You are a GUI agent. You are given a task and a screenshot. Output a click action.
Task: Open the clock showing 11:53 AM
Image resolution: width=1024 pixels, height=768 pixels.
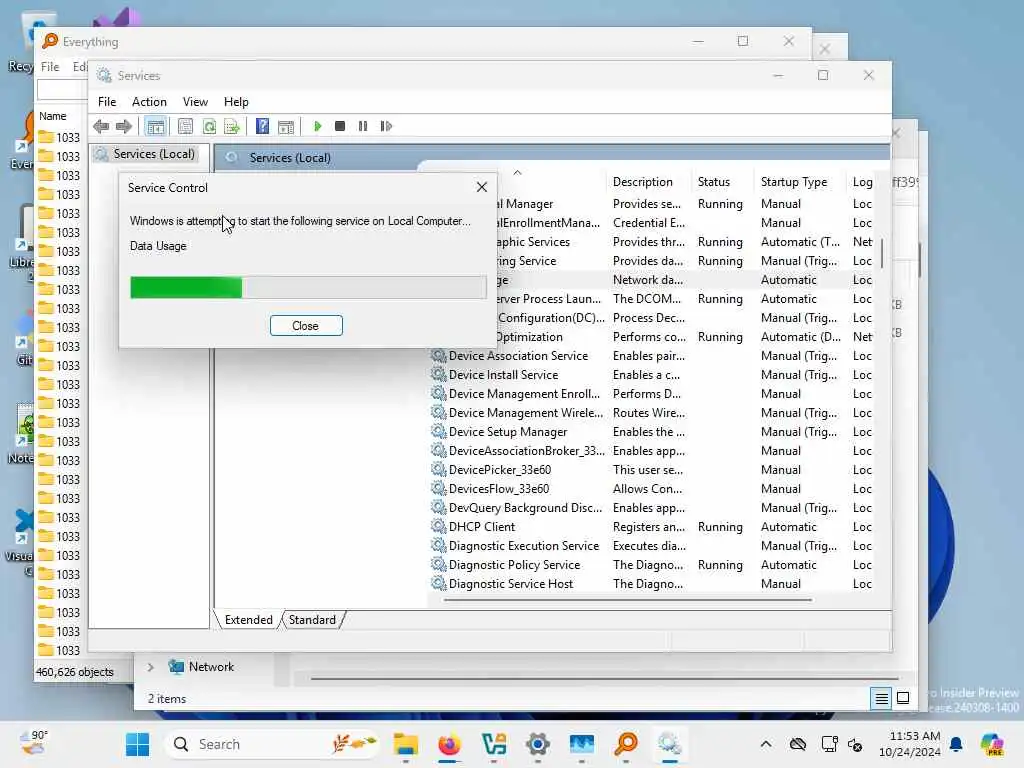(910, 744)
